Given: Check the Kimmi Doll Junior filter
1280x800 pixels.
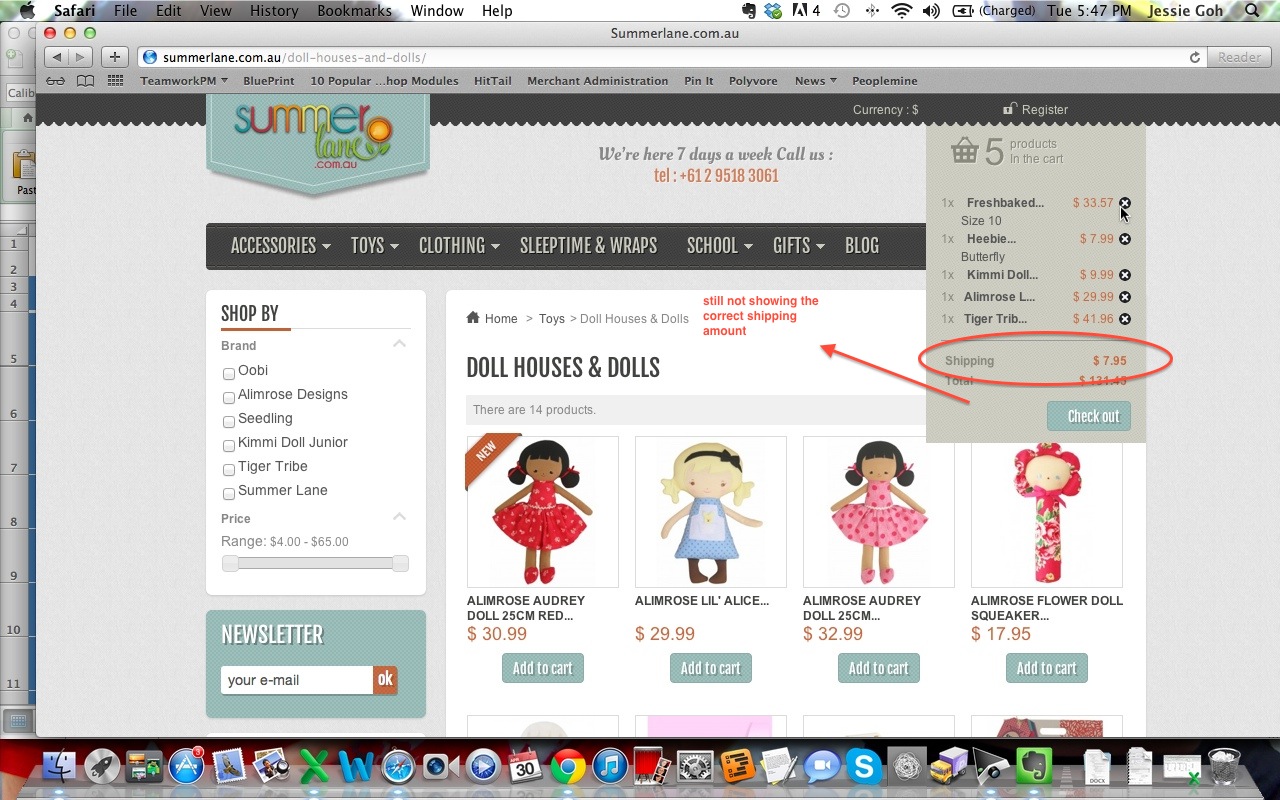Looking at the screenshot, I should click(x=229, y=445).
